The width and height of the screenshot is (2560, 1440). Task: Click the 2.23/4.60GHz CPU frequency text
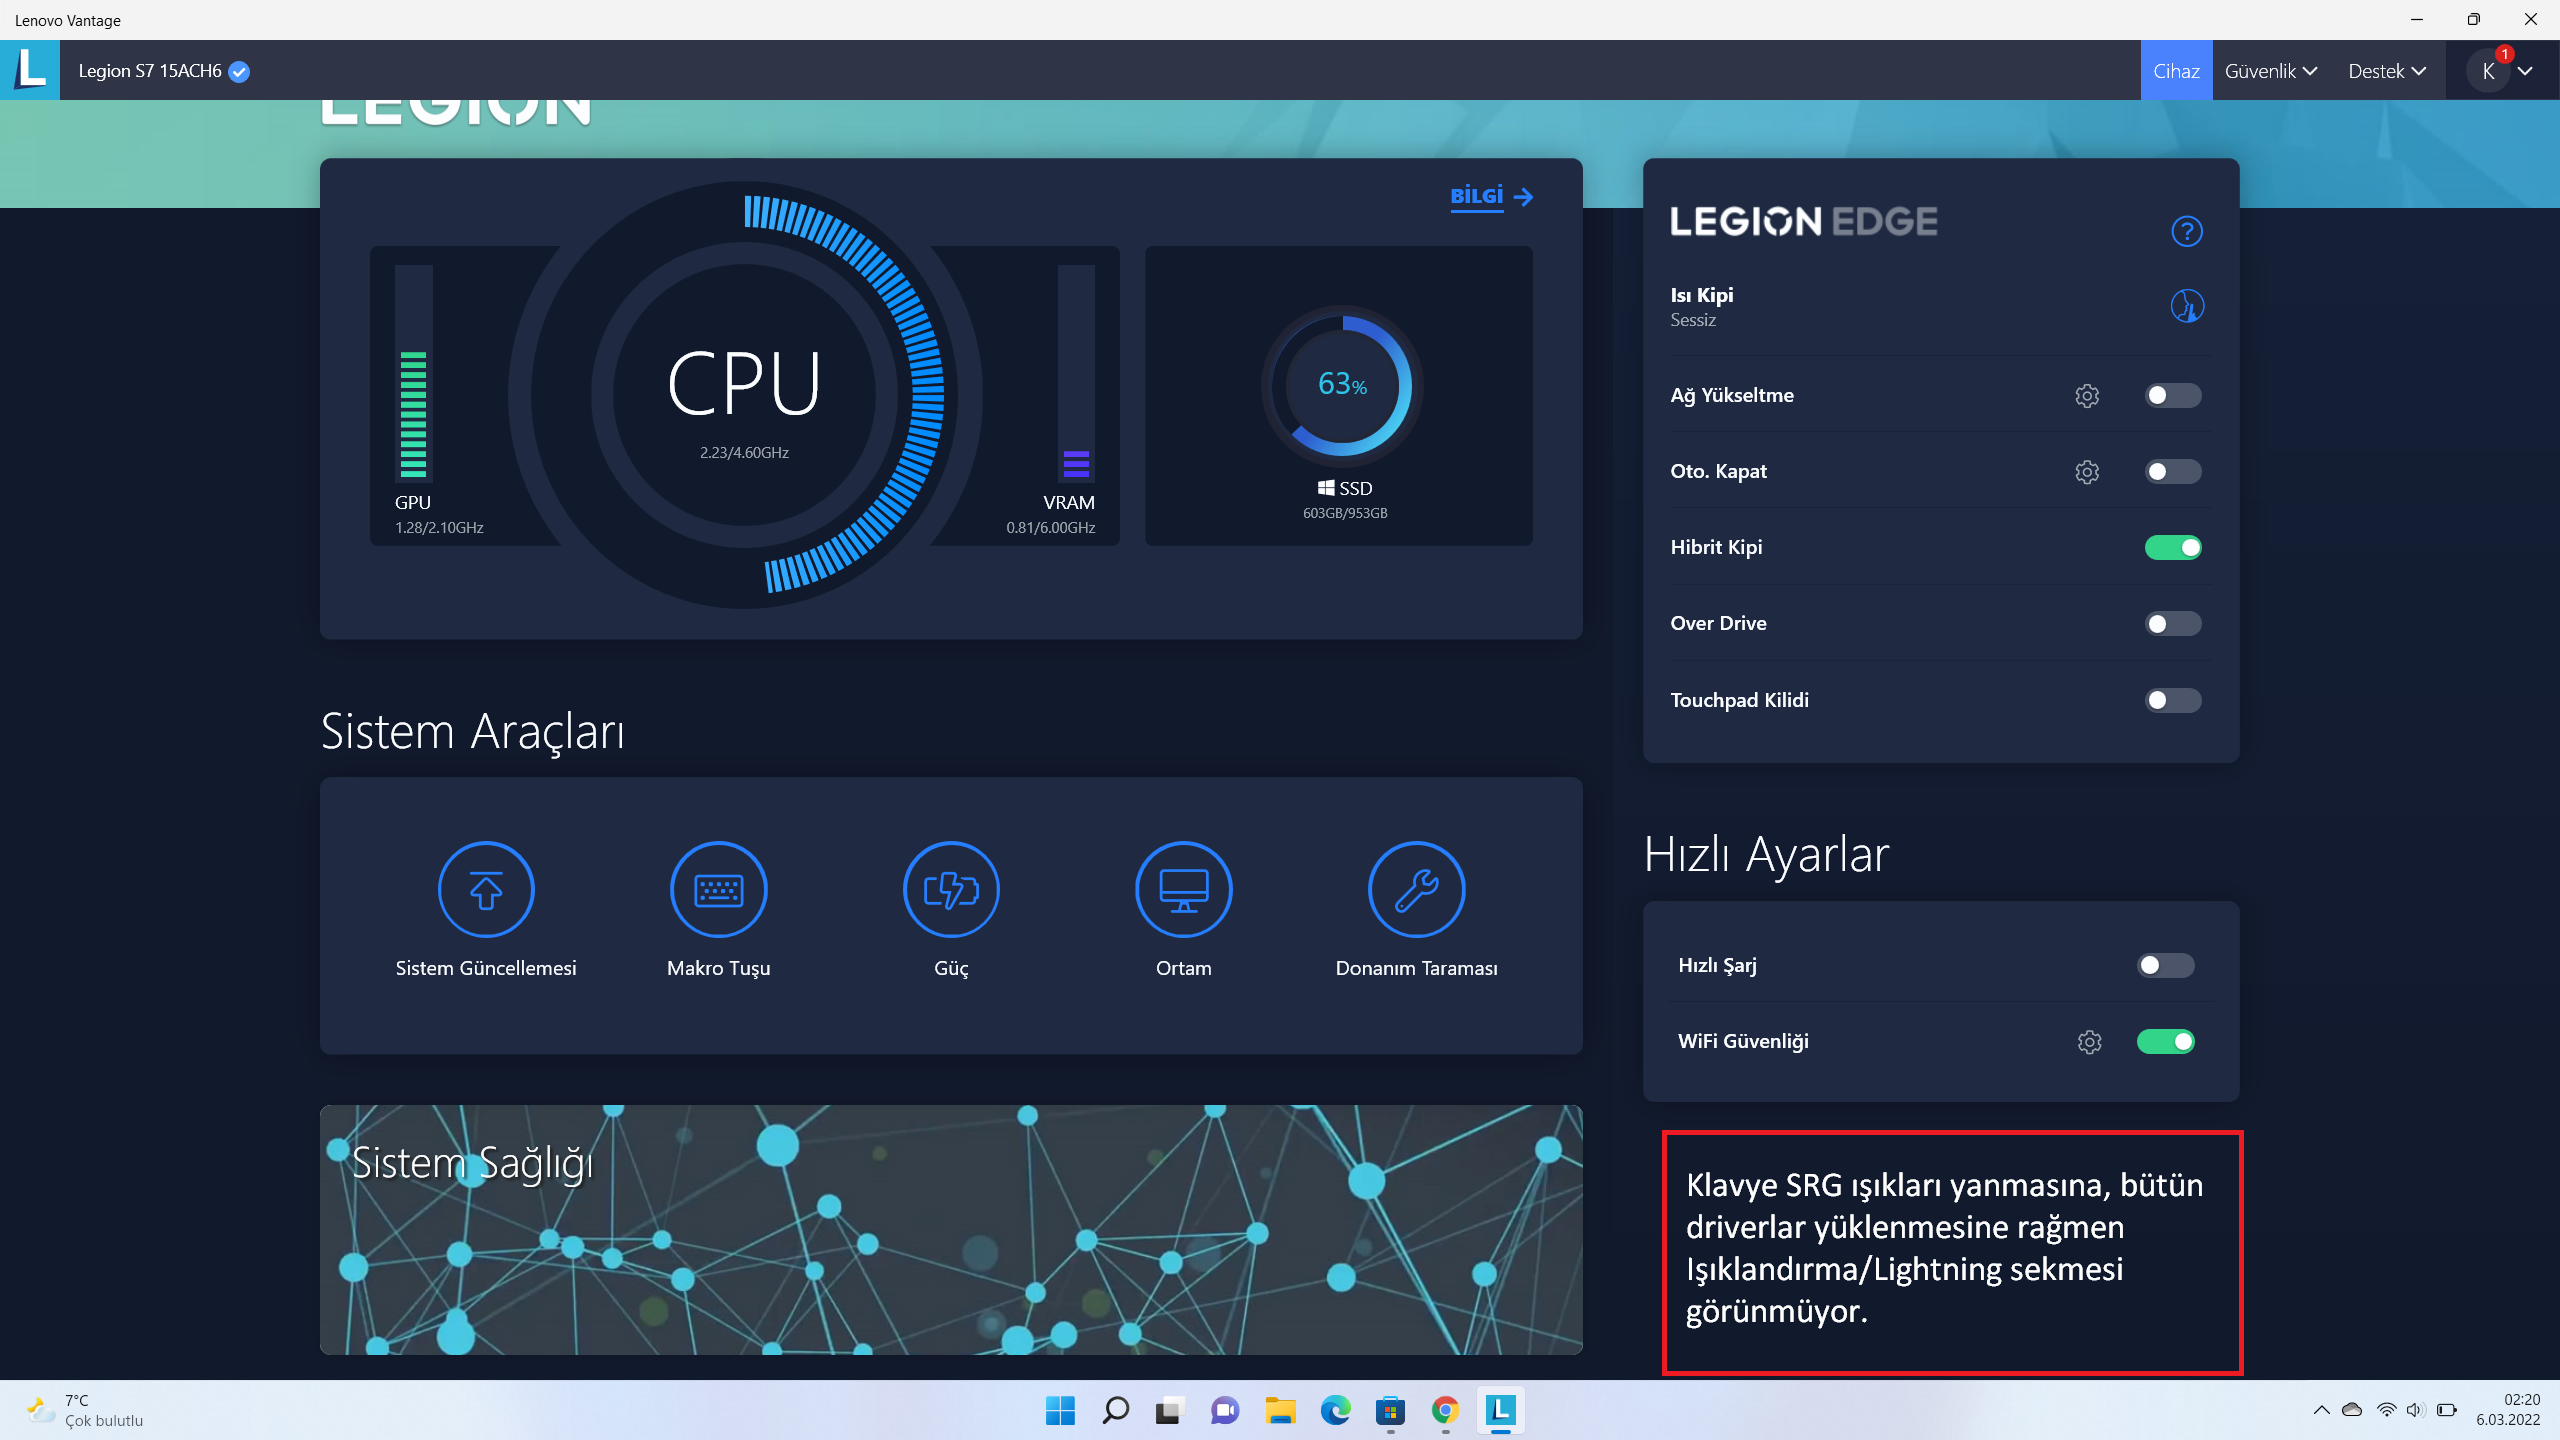(x=744, y=453)
